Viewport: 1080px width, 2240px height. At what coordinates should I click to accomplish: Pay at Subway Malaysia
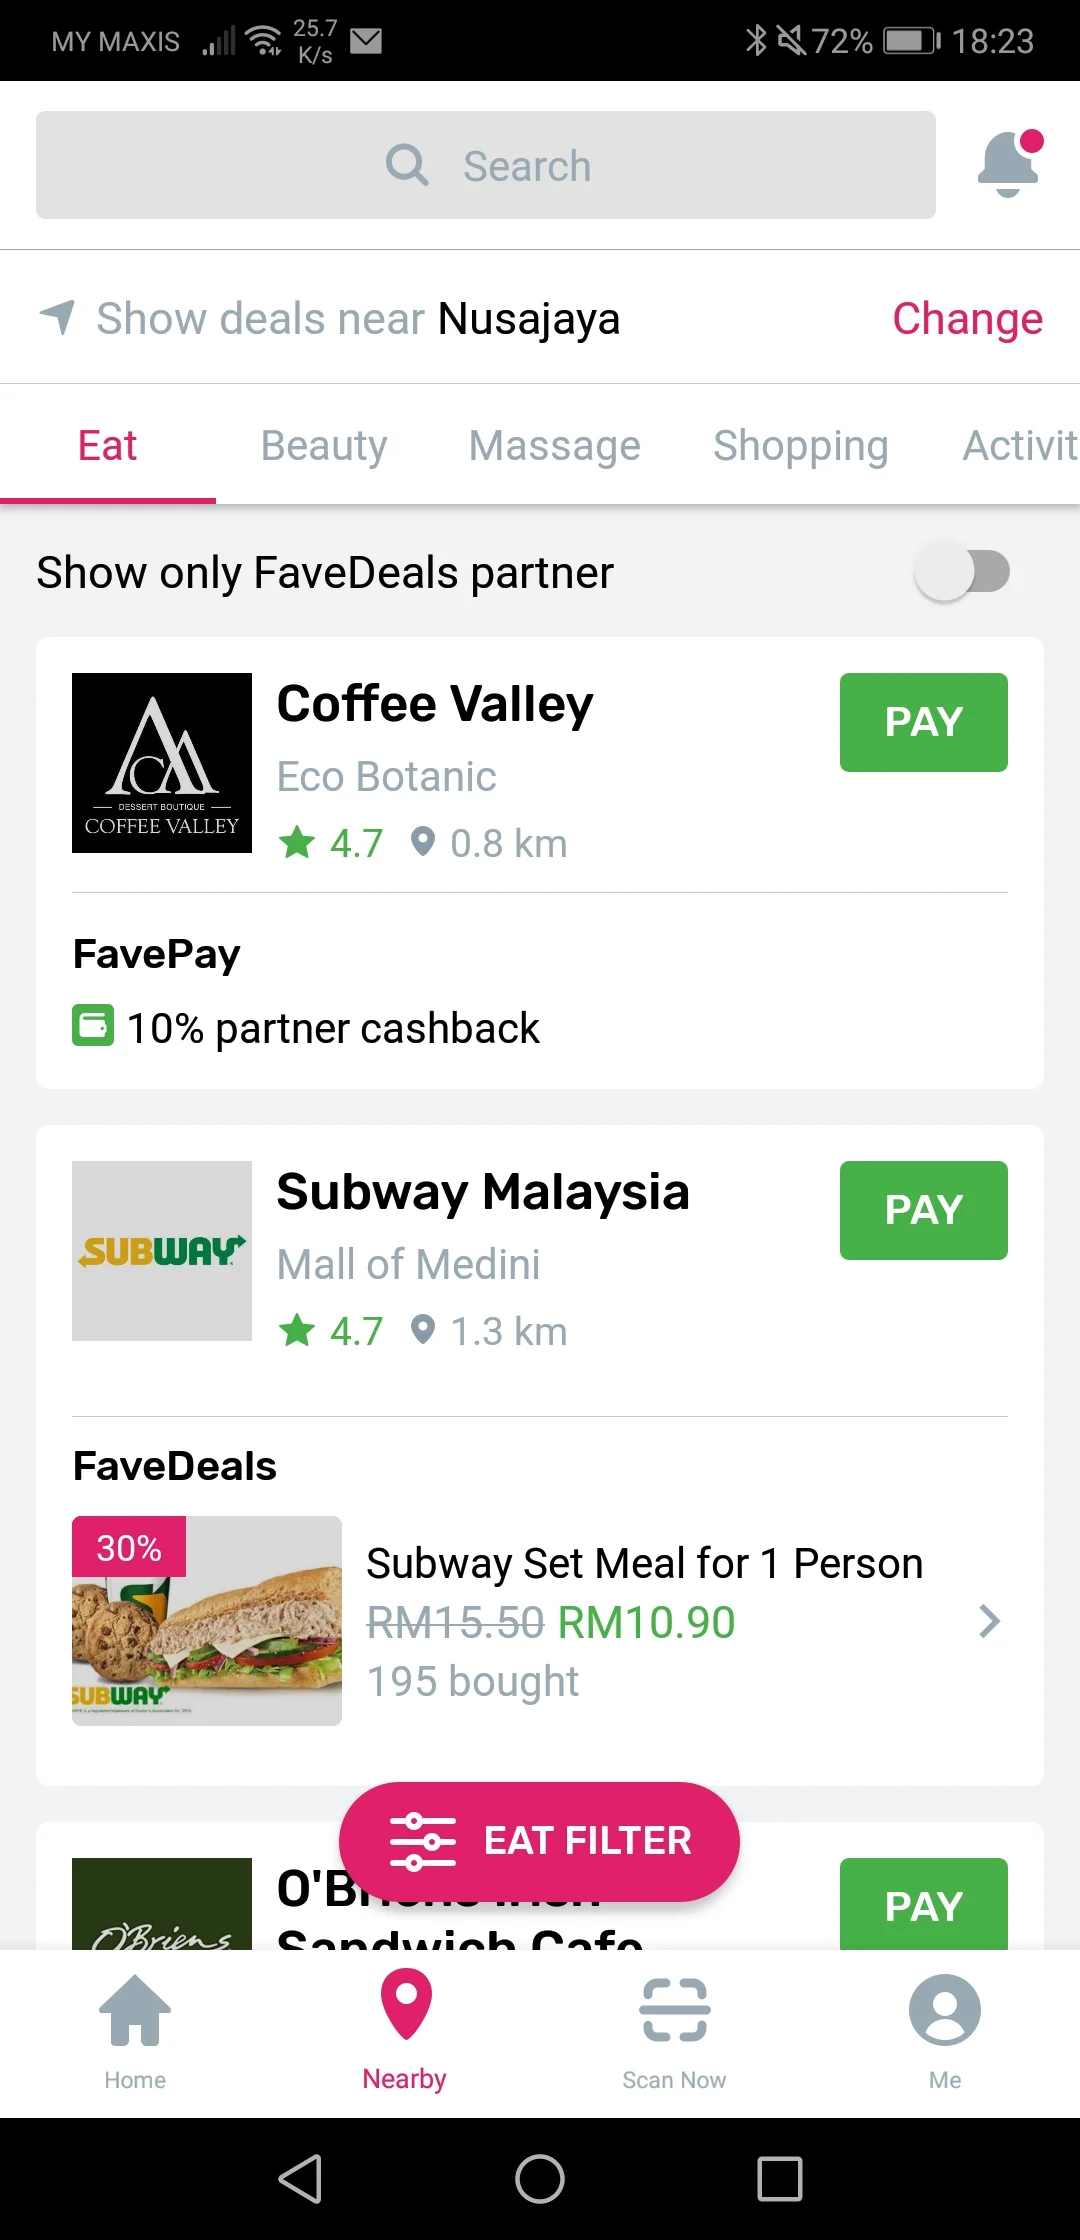coord(924,1210)
